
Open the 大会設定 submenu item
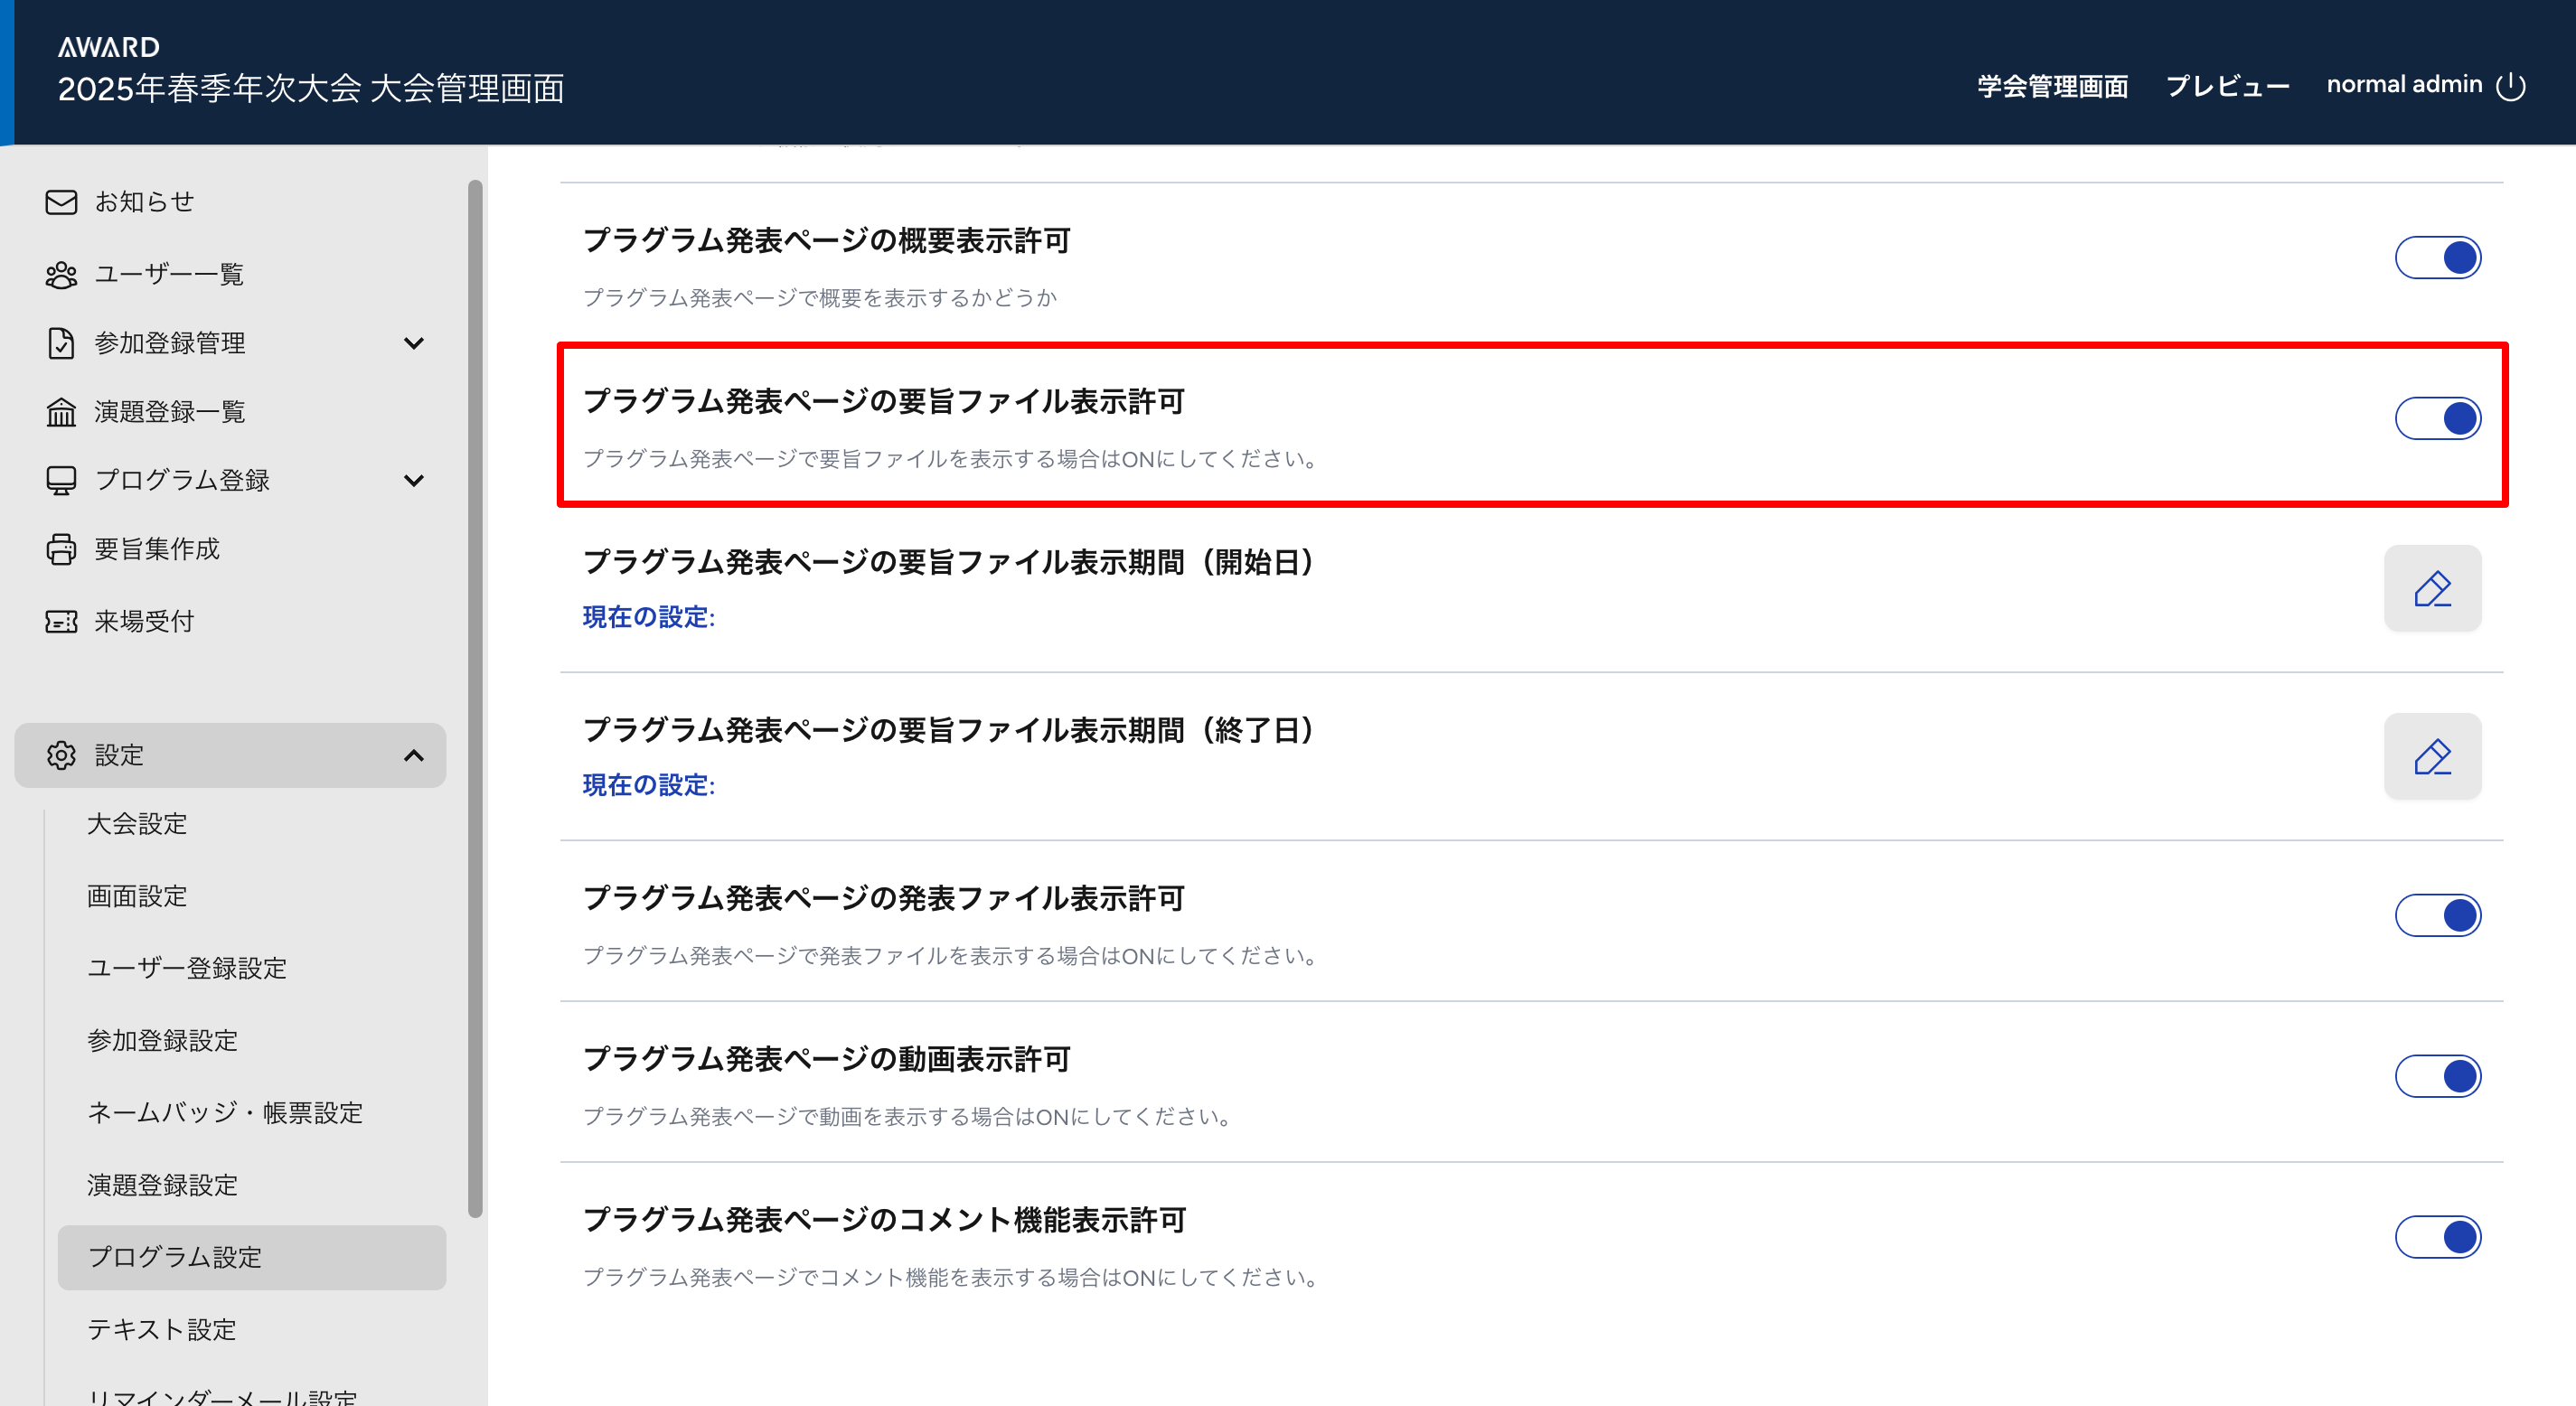[137, 824]
